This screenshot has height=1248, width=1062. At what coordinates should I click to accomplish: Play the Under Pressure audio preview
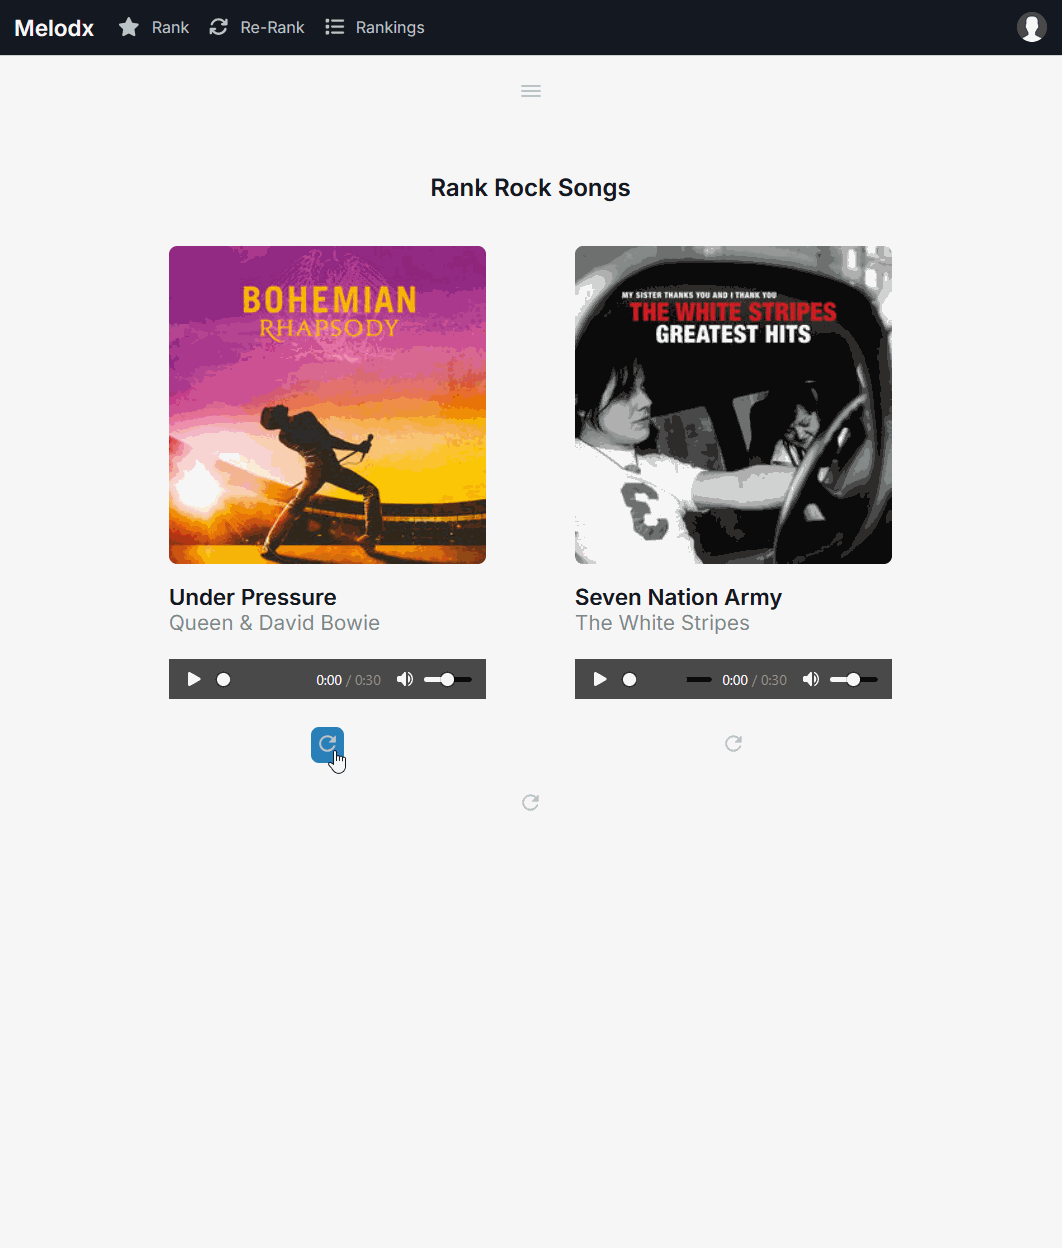click(194, 679)
